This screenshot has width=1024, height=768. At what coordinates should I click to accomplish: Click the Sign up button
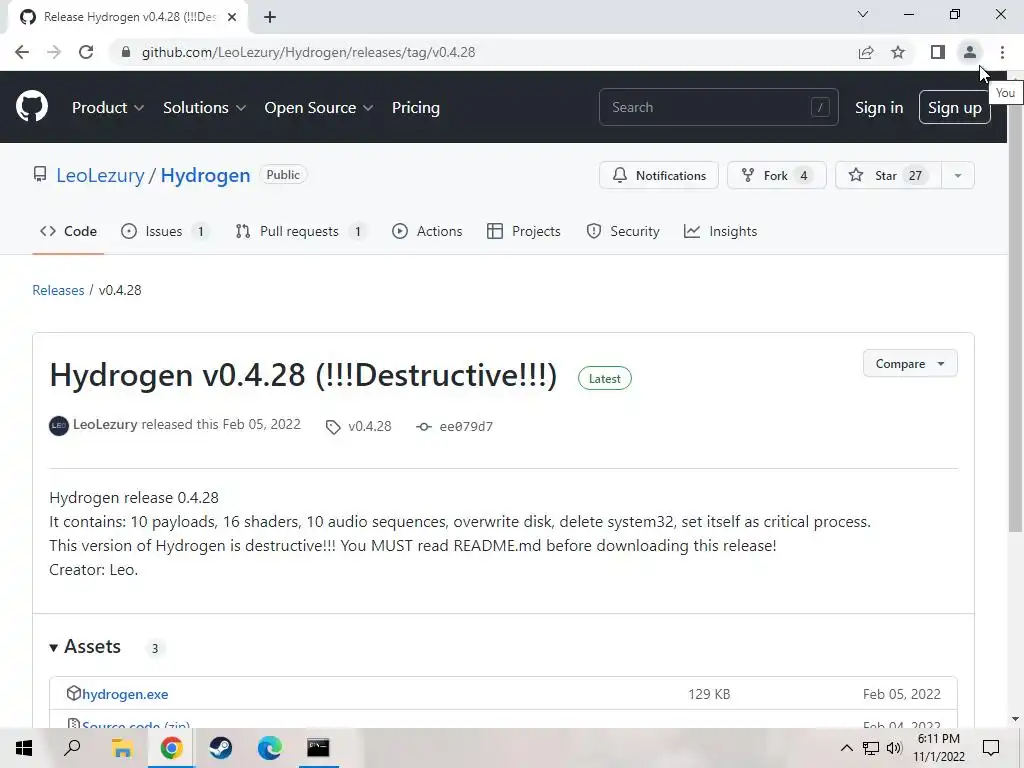[x=955, y=108]
